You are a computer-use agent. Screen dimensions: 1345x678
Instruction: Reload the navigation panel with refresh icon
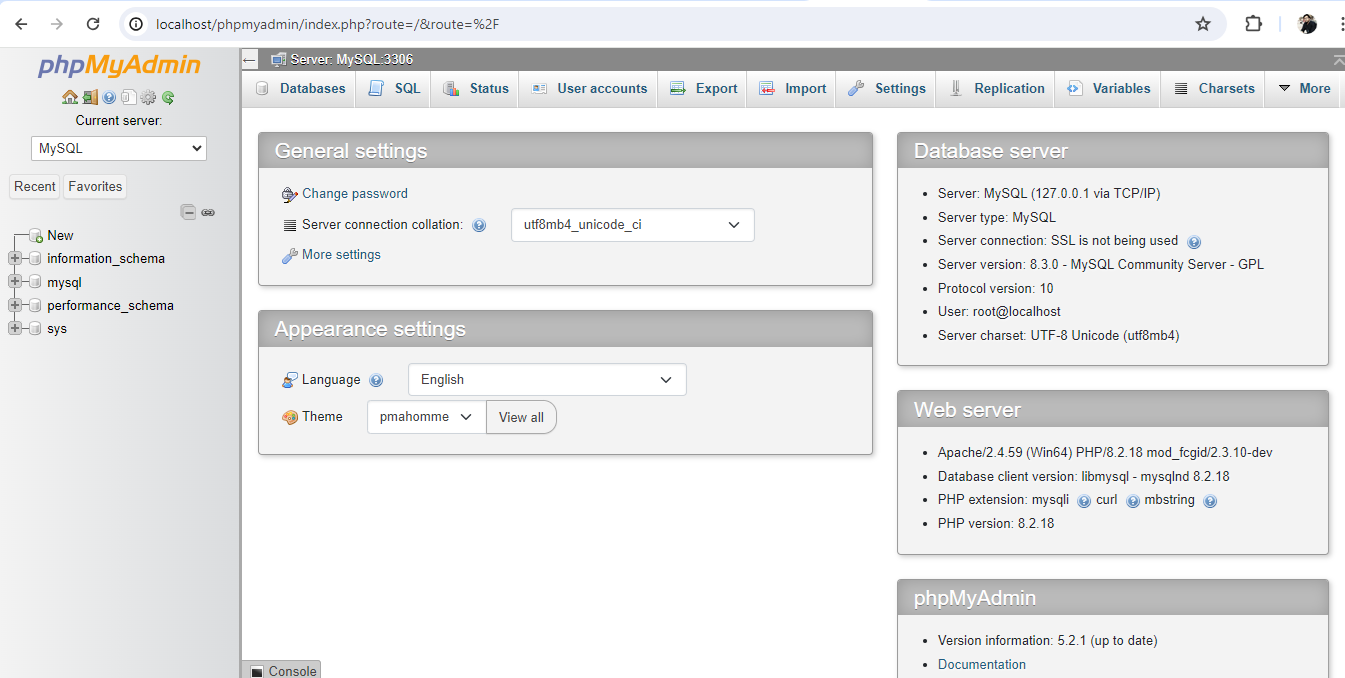(167, 97)
